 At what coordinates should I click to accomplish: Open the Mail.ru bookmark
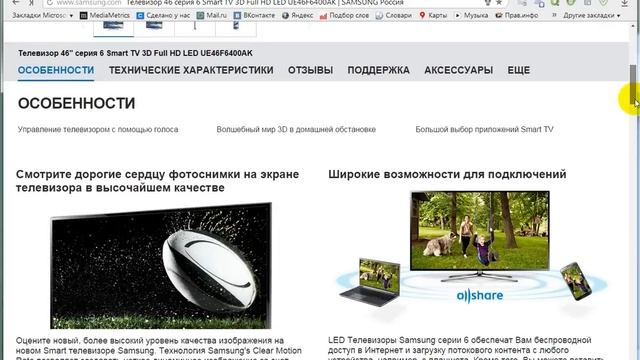(212, 16)
